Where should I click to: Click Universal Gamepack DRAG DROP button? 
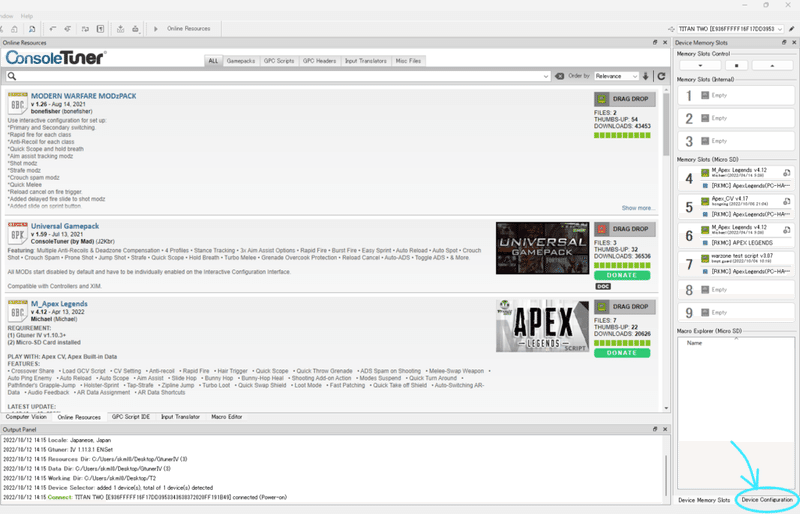[x=624, y=229]
